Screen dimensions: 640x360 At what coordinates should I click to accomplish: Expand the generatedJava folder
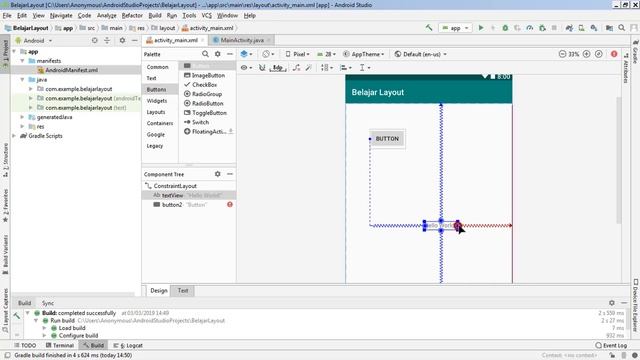click(x=22, y=117)
